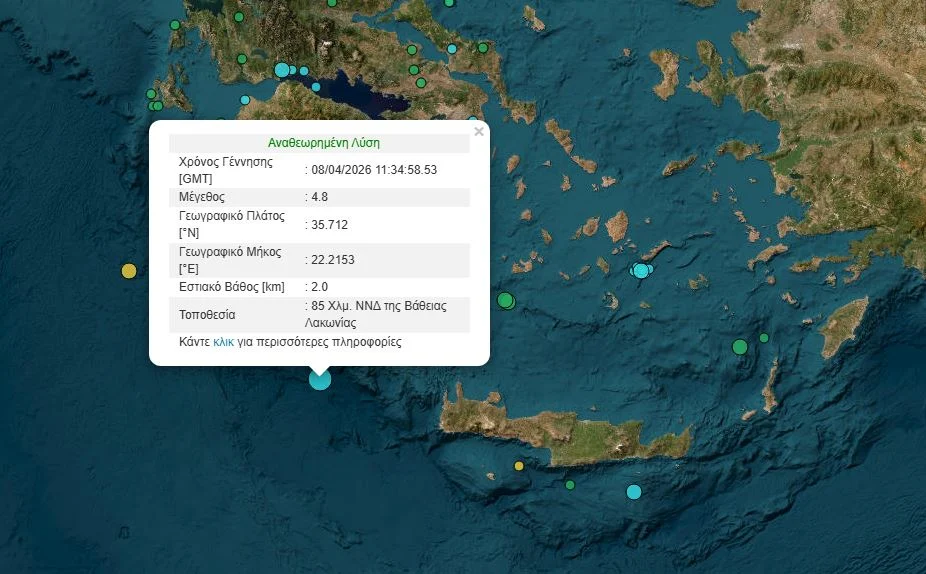Open the 'κλικ' link for more information

pyautogui.click(x=223, y=342)
